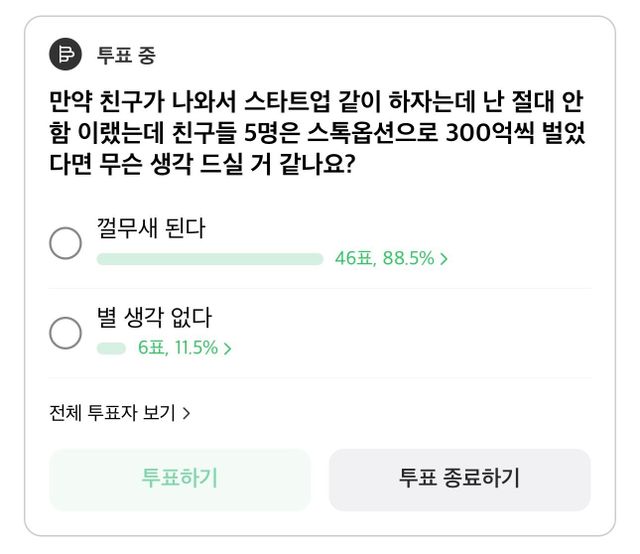The image size is (640, 554).
Task: Click the 껄무새 된다 green result bar
Action: point(209,259)
